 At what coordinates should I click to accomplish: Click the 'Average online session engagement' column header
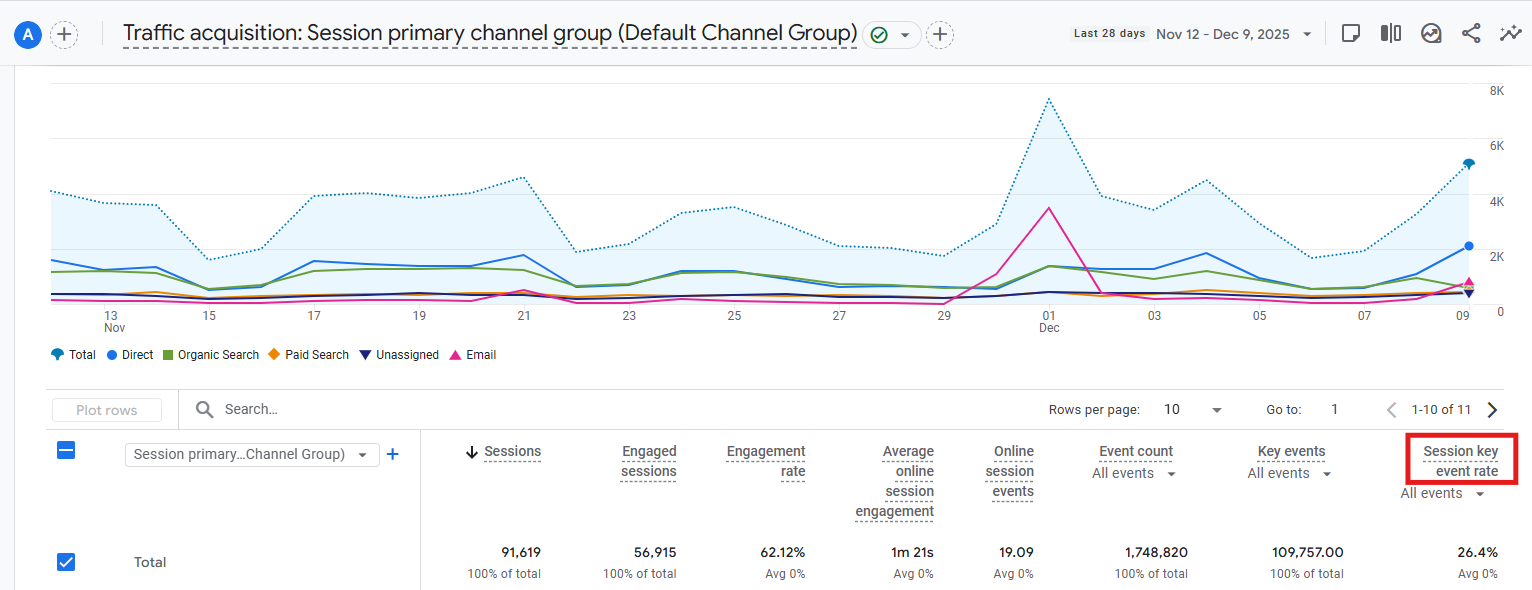pos(895,481)
